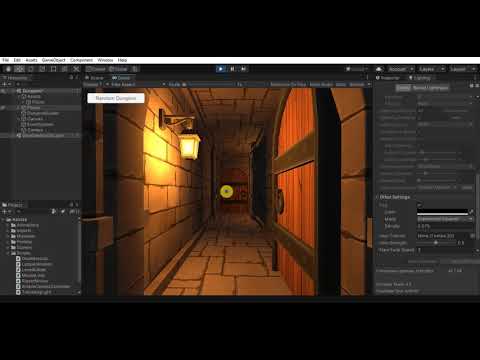The height and width of the screenshot is (360, 480).
Task: Select the Rect tool in toolbar
Action: (x=53, y=69)
